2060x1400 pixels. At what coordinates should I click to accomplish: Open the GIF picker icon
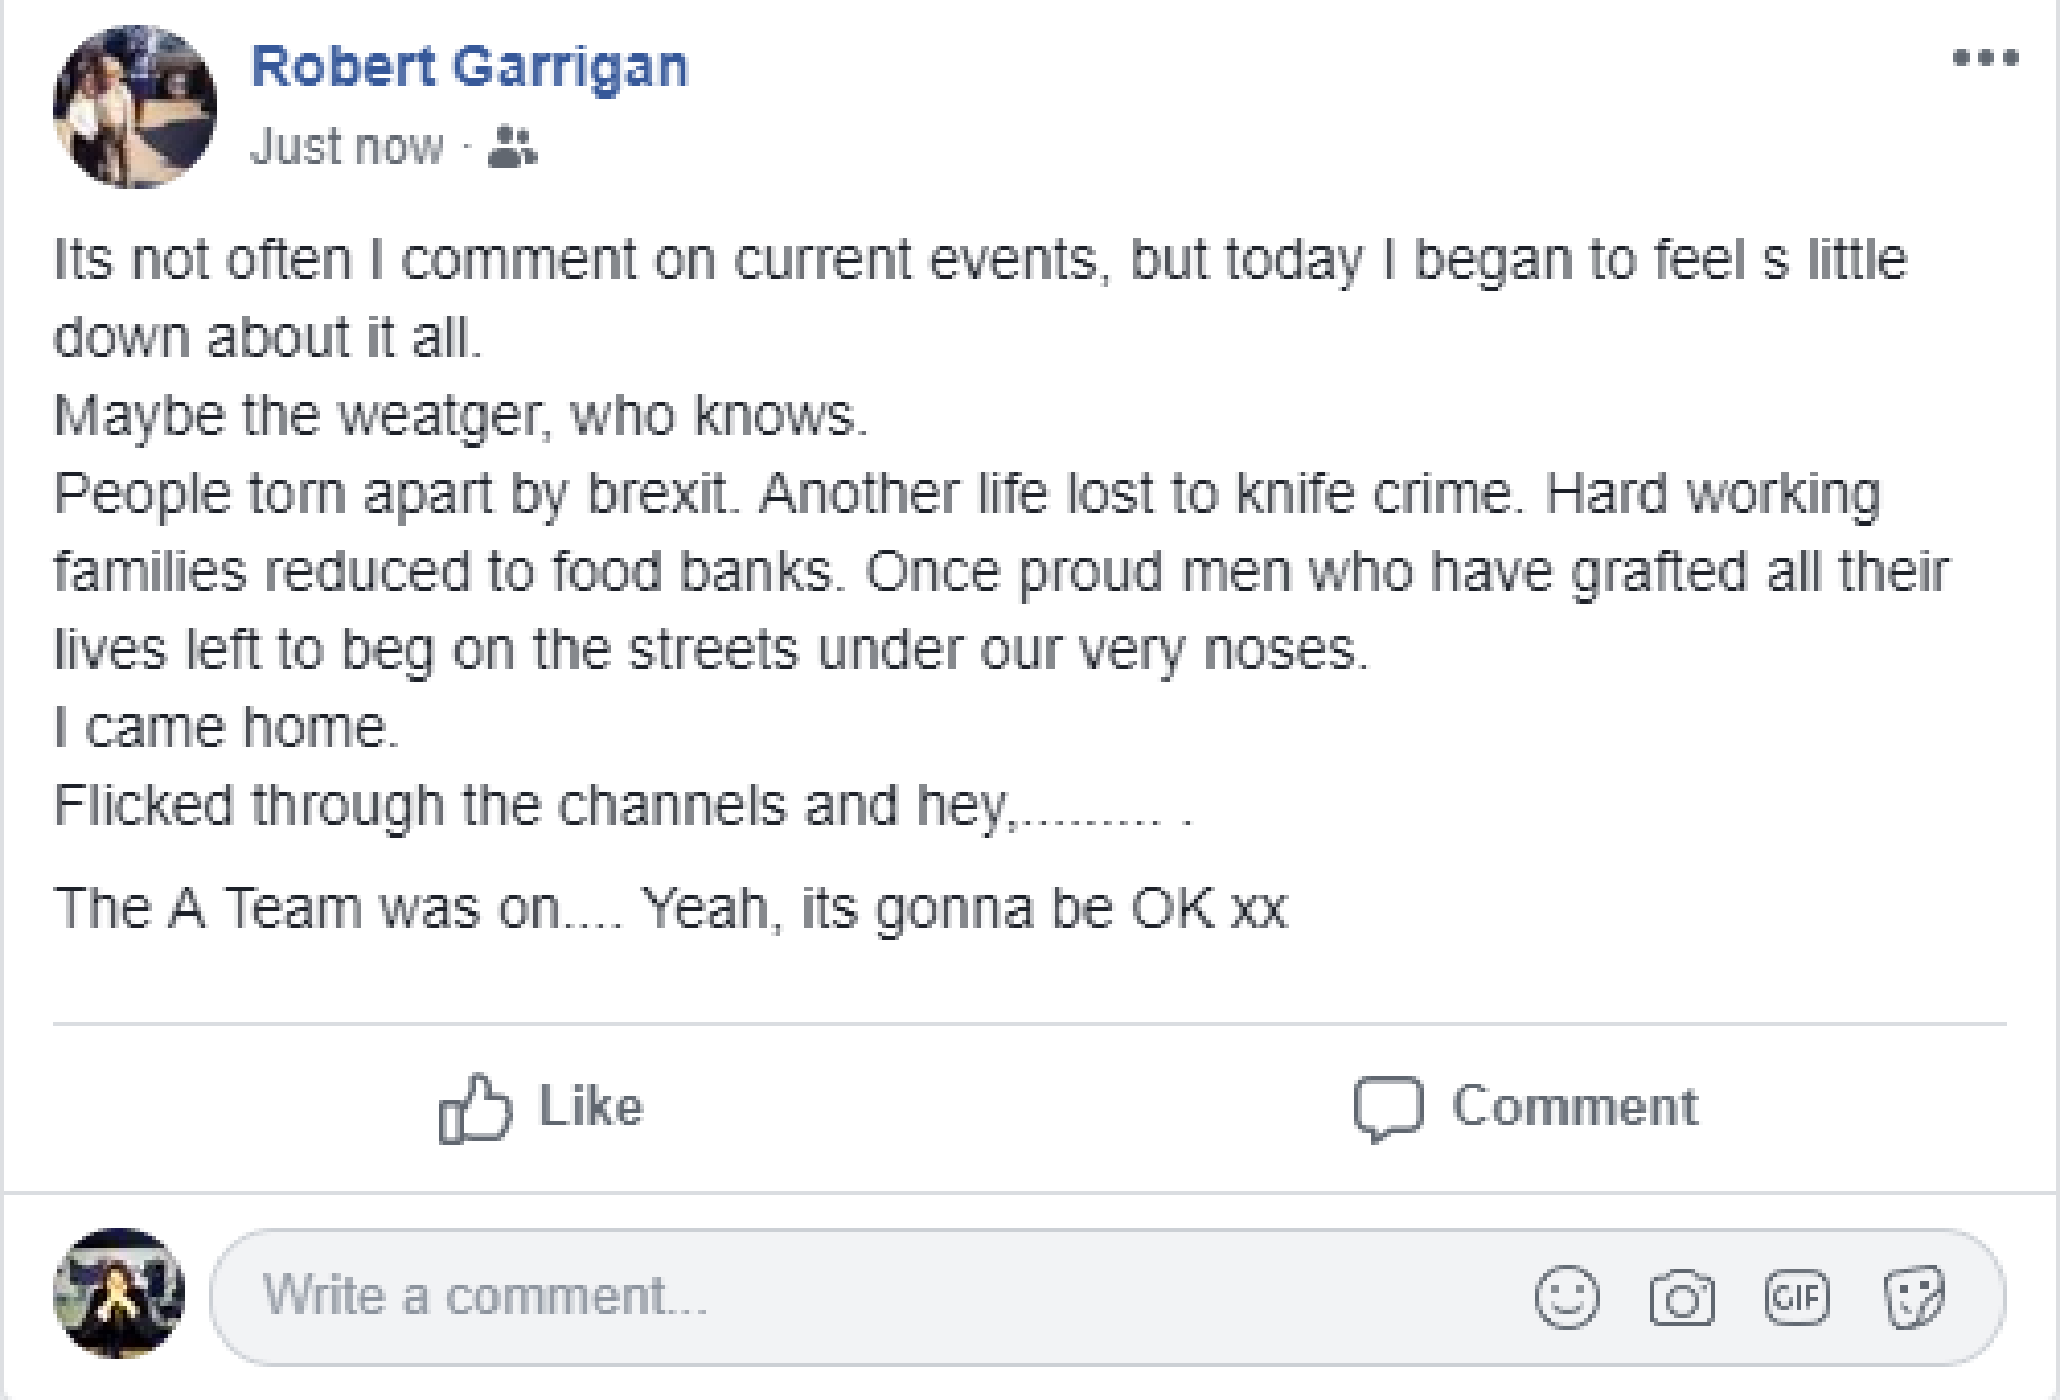click(1797, 1297)
